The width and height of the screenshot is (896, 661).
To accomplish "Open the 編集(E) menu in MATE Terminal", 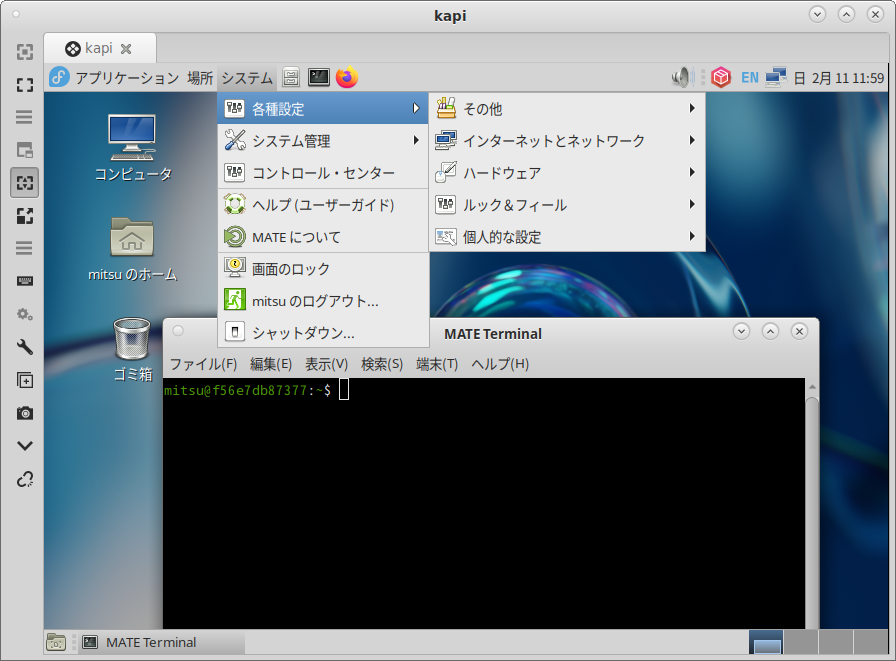I will point(271,364).
